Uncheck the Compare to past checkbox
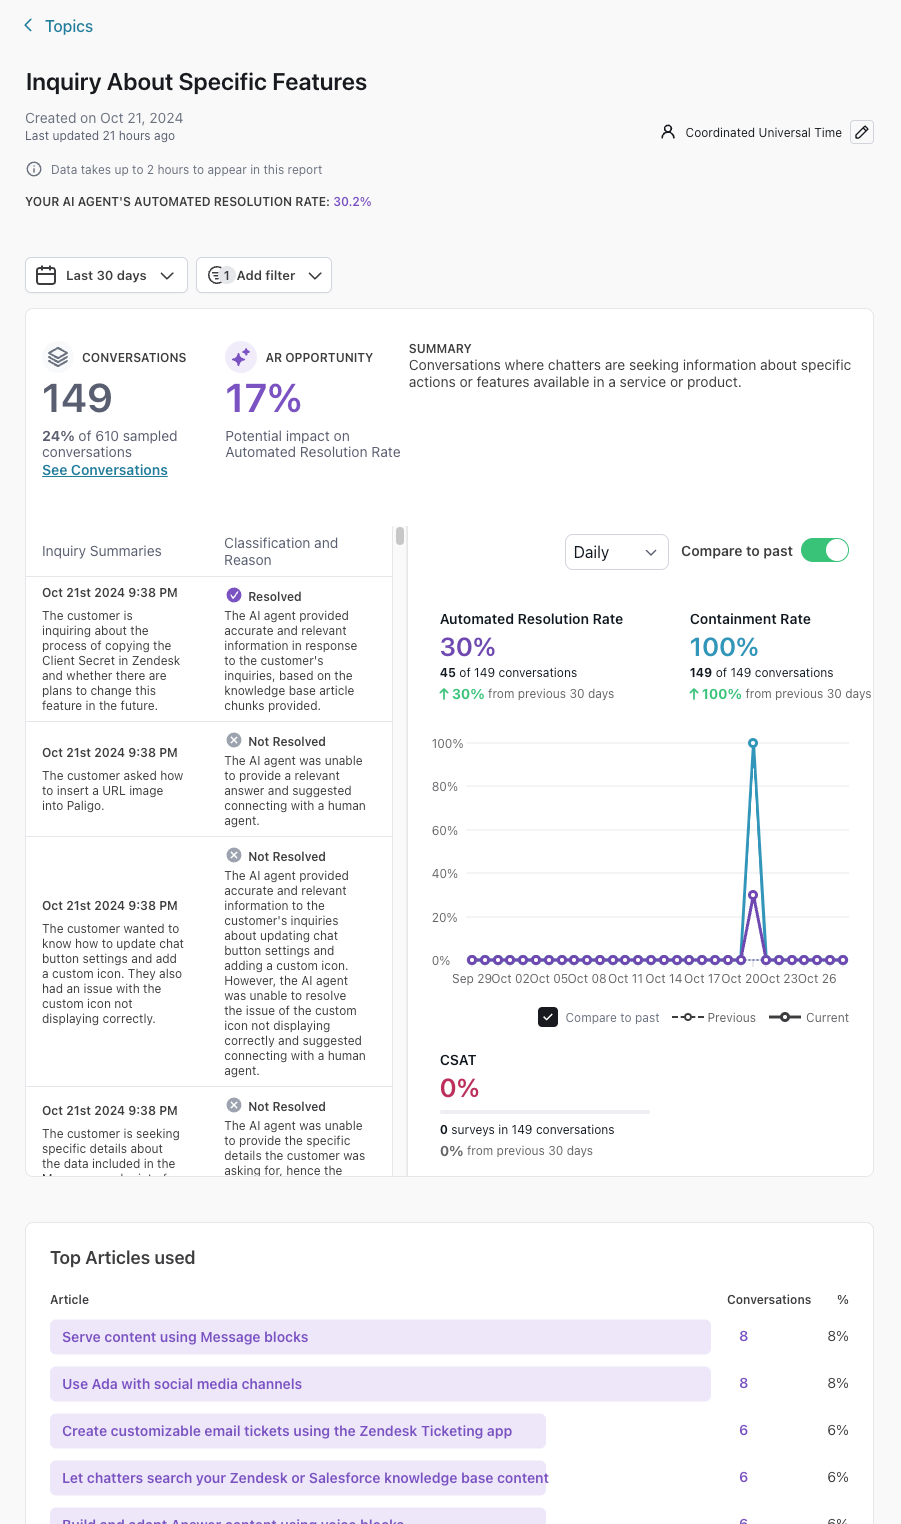This screenshot has height=1524, width=901. [548, 1017]
